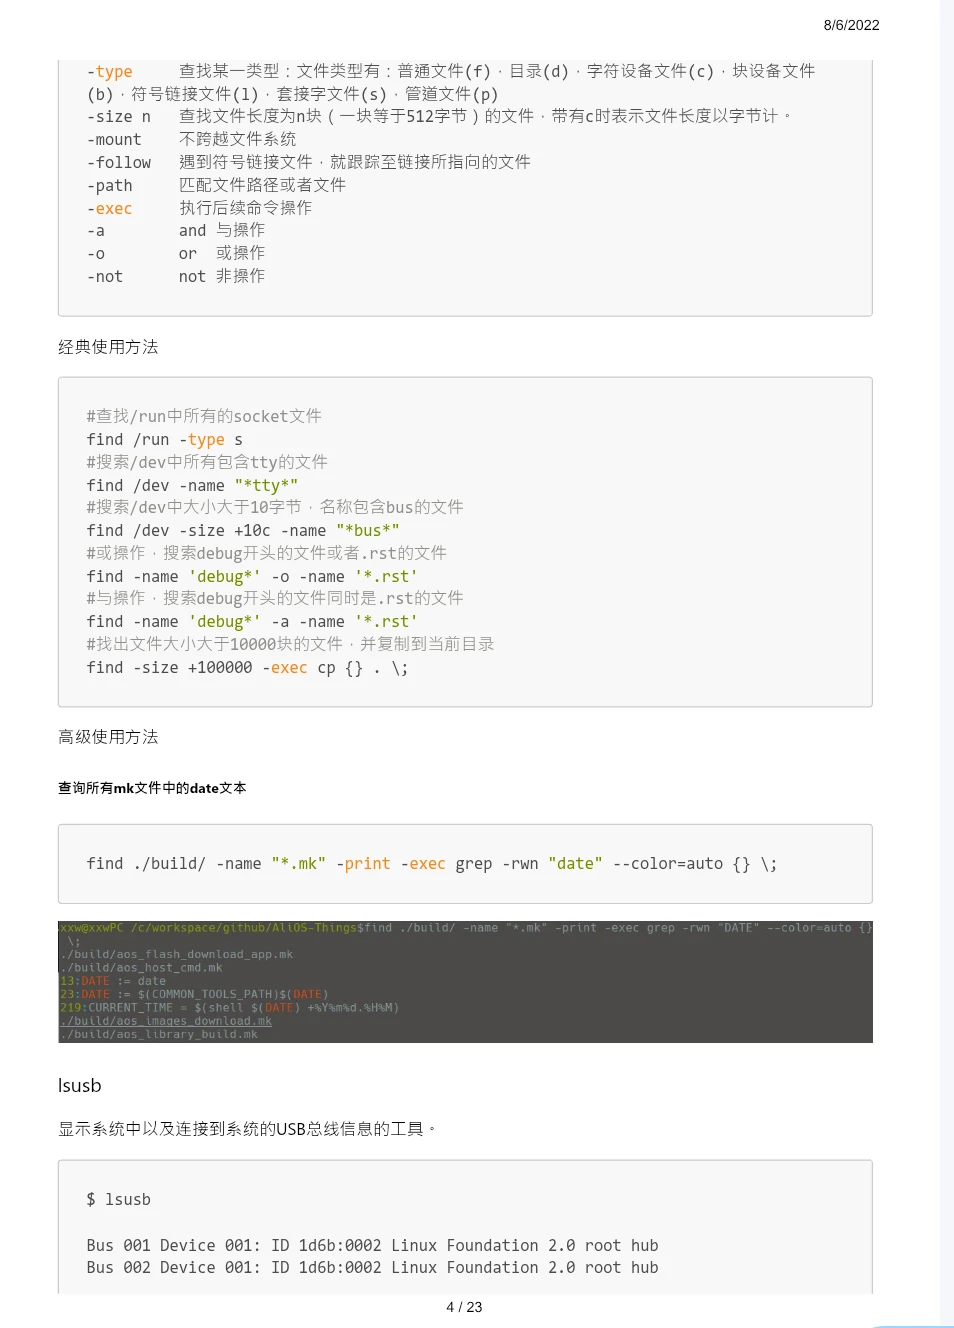The width and height of the screenshot is (954, 1328).
Task: Click the Bus 001 Device 001 output line
Action: 372,1245
